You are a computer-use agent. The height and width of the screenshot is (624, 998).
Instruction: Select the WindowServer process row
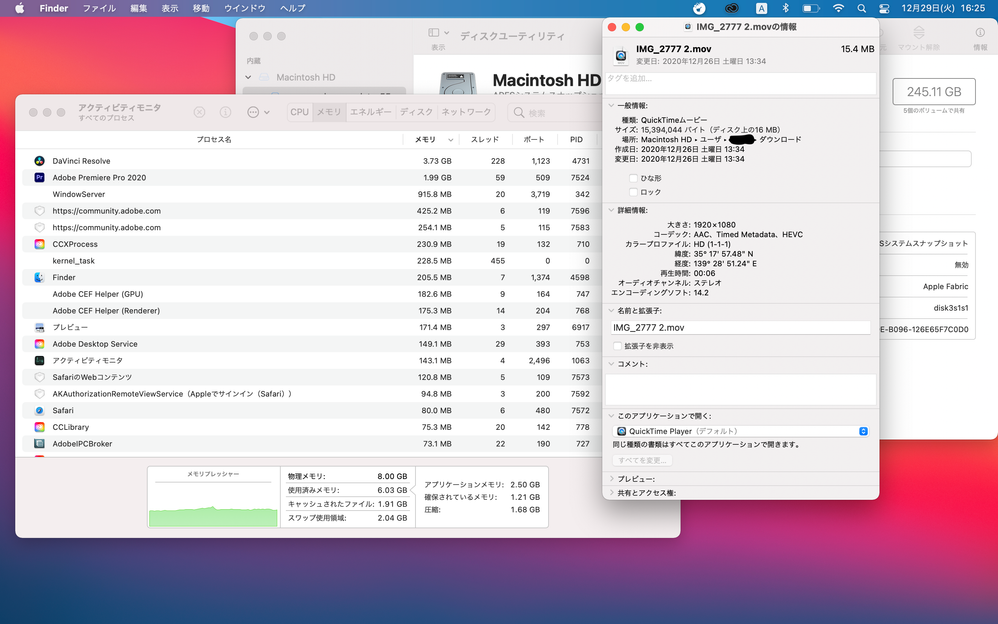coord(311,194)
